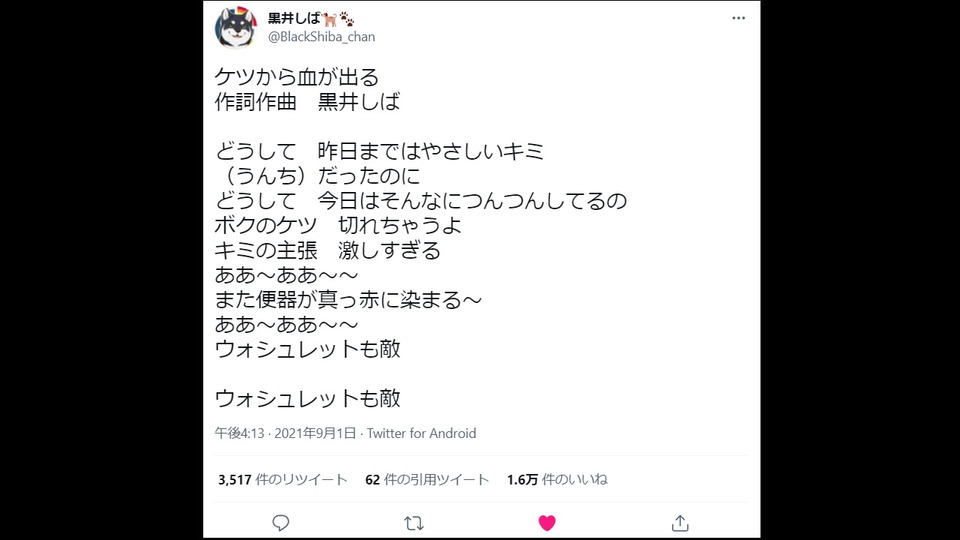Image resolution: width=960 pixels, height=540 pixels.
Task: View the 3,517 件のリツイート list
Action: [283, 479]
